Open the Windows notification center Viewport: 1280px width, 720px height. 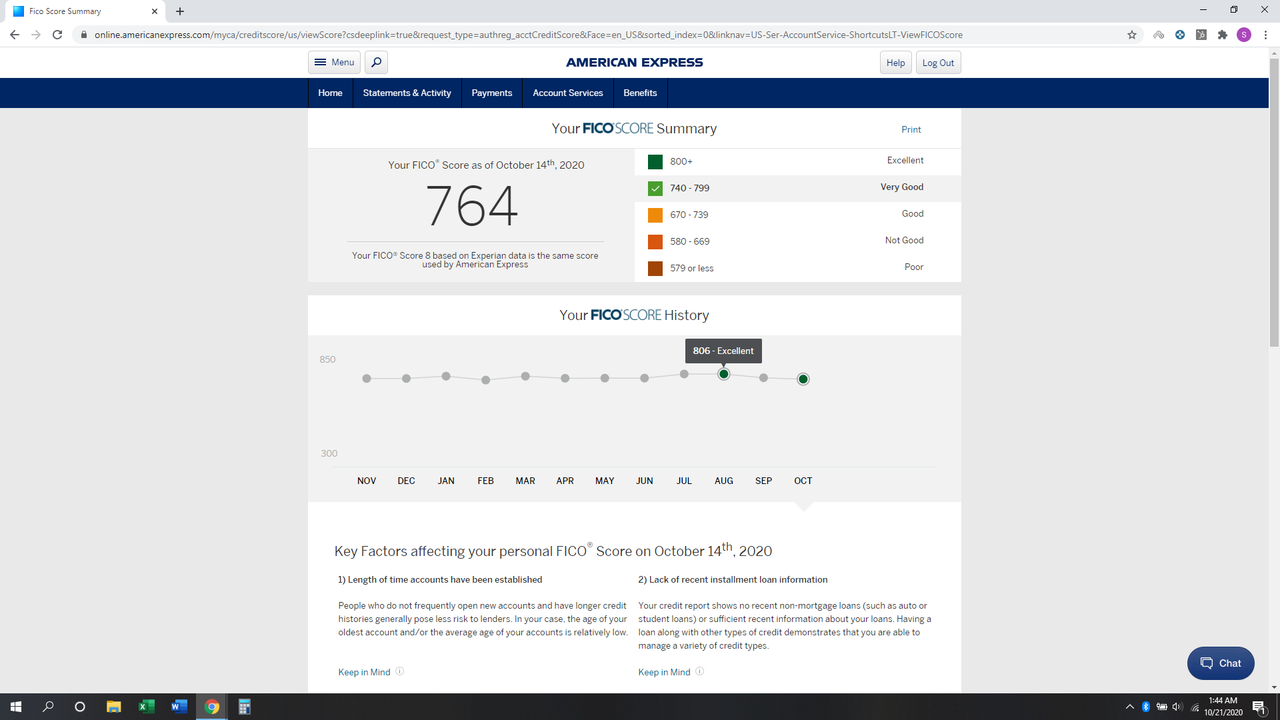coord(1259,706)
